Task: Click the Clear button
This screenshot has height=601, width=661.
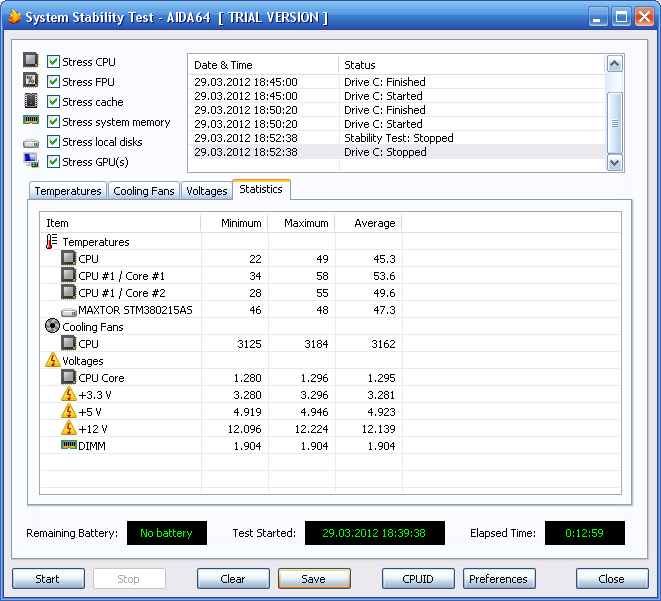Action: (233, 579)
